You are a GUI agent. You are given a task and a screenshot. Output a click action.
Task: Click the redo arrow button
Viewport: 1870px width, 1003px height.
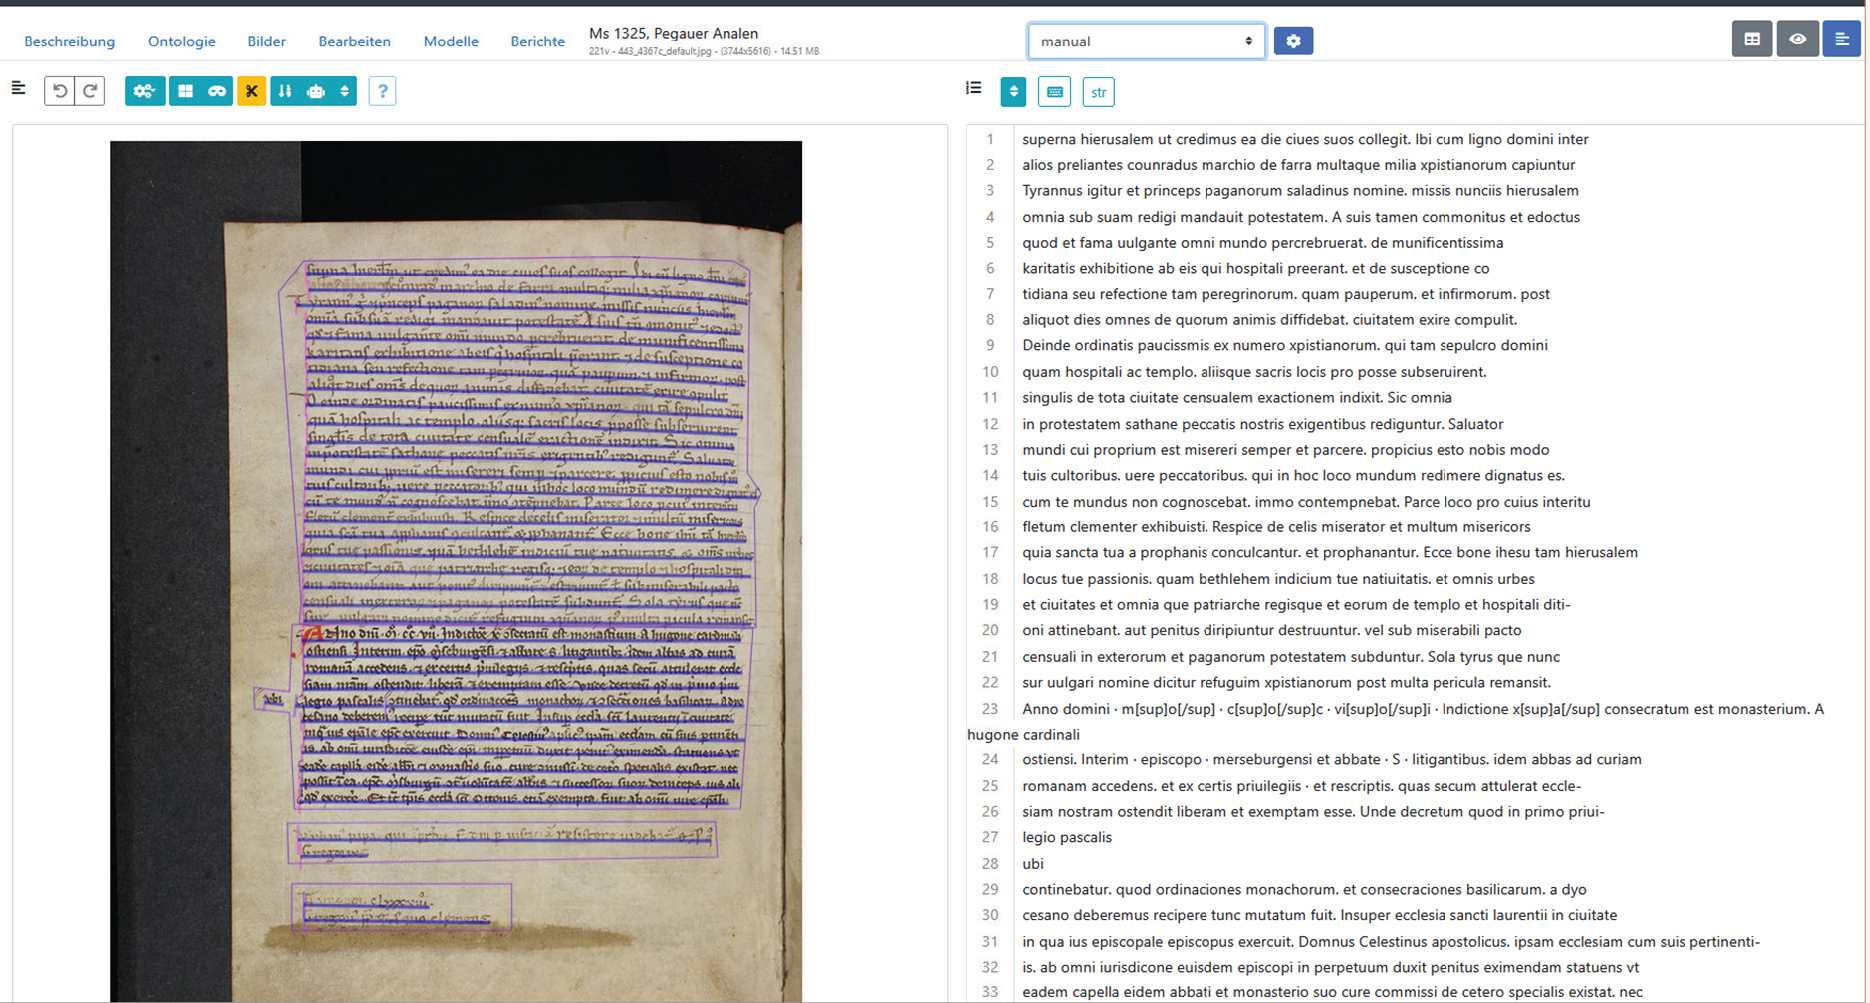pyautogui.click(x=90, y=91)
